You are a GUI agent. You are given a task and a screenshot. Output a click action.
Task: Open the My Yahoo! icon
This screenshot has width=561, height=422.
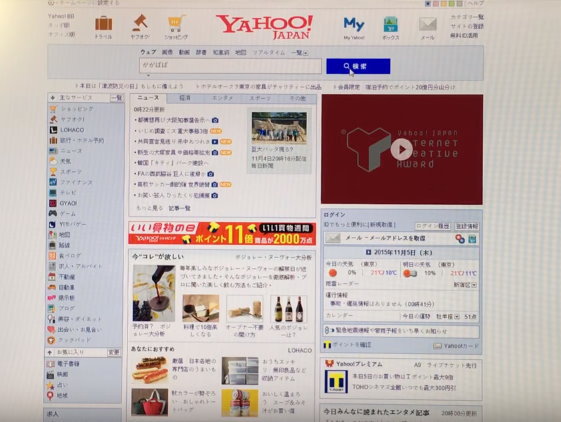pos(354,24)
